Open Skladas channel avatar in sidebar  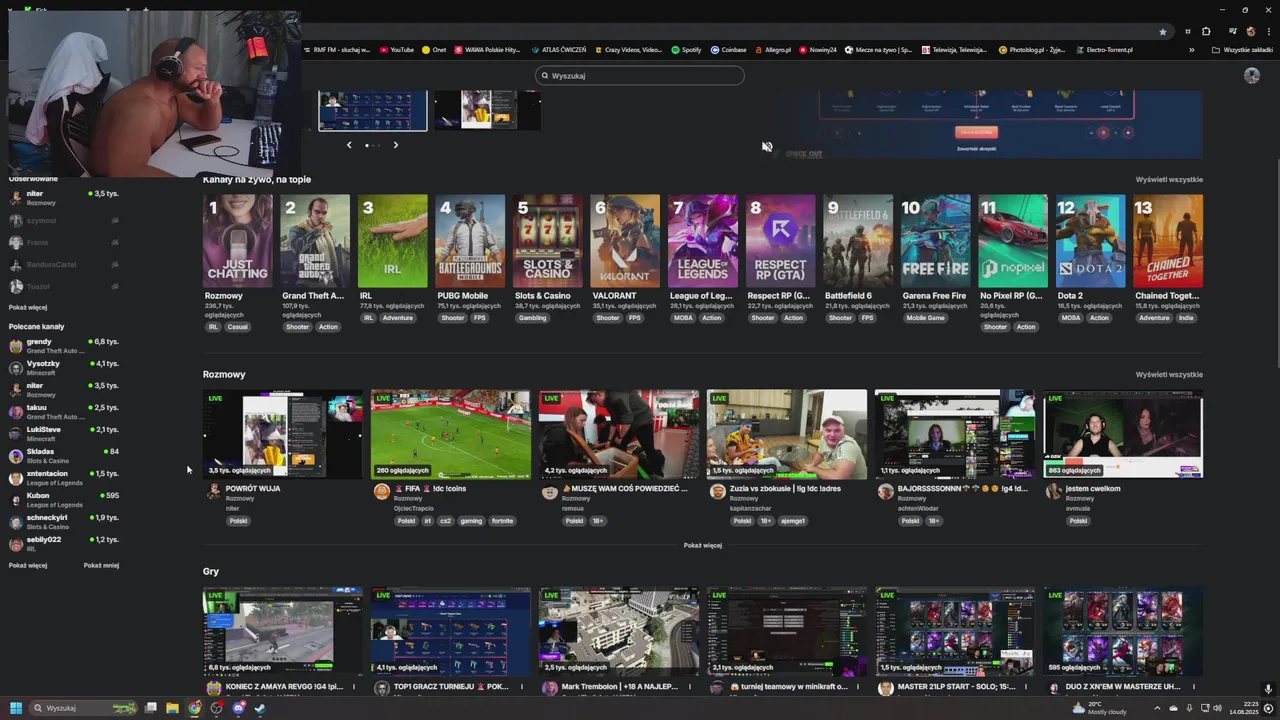(x=16, y=456)
